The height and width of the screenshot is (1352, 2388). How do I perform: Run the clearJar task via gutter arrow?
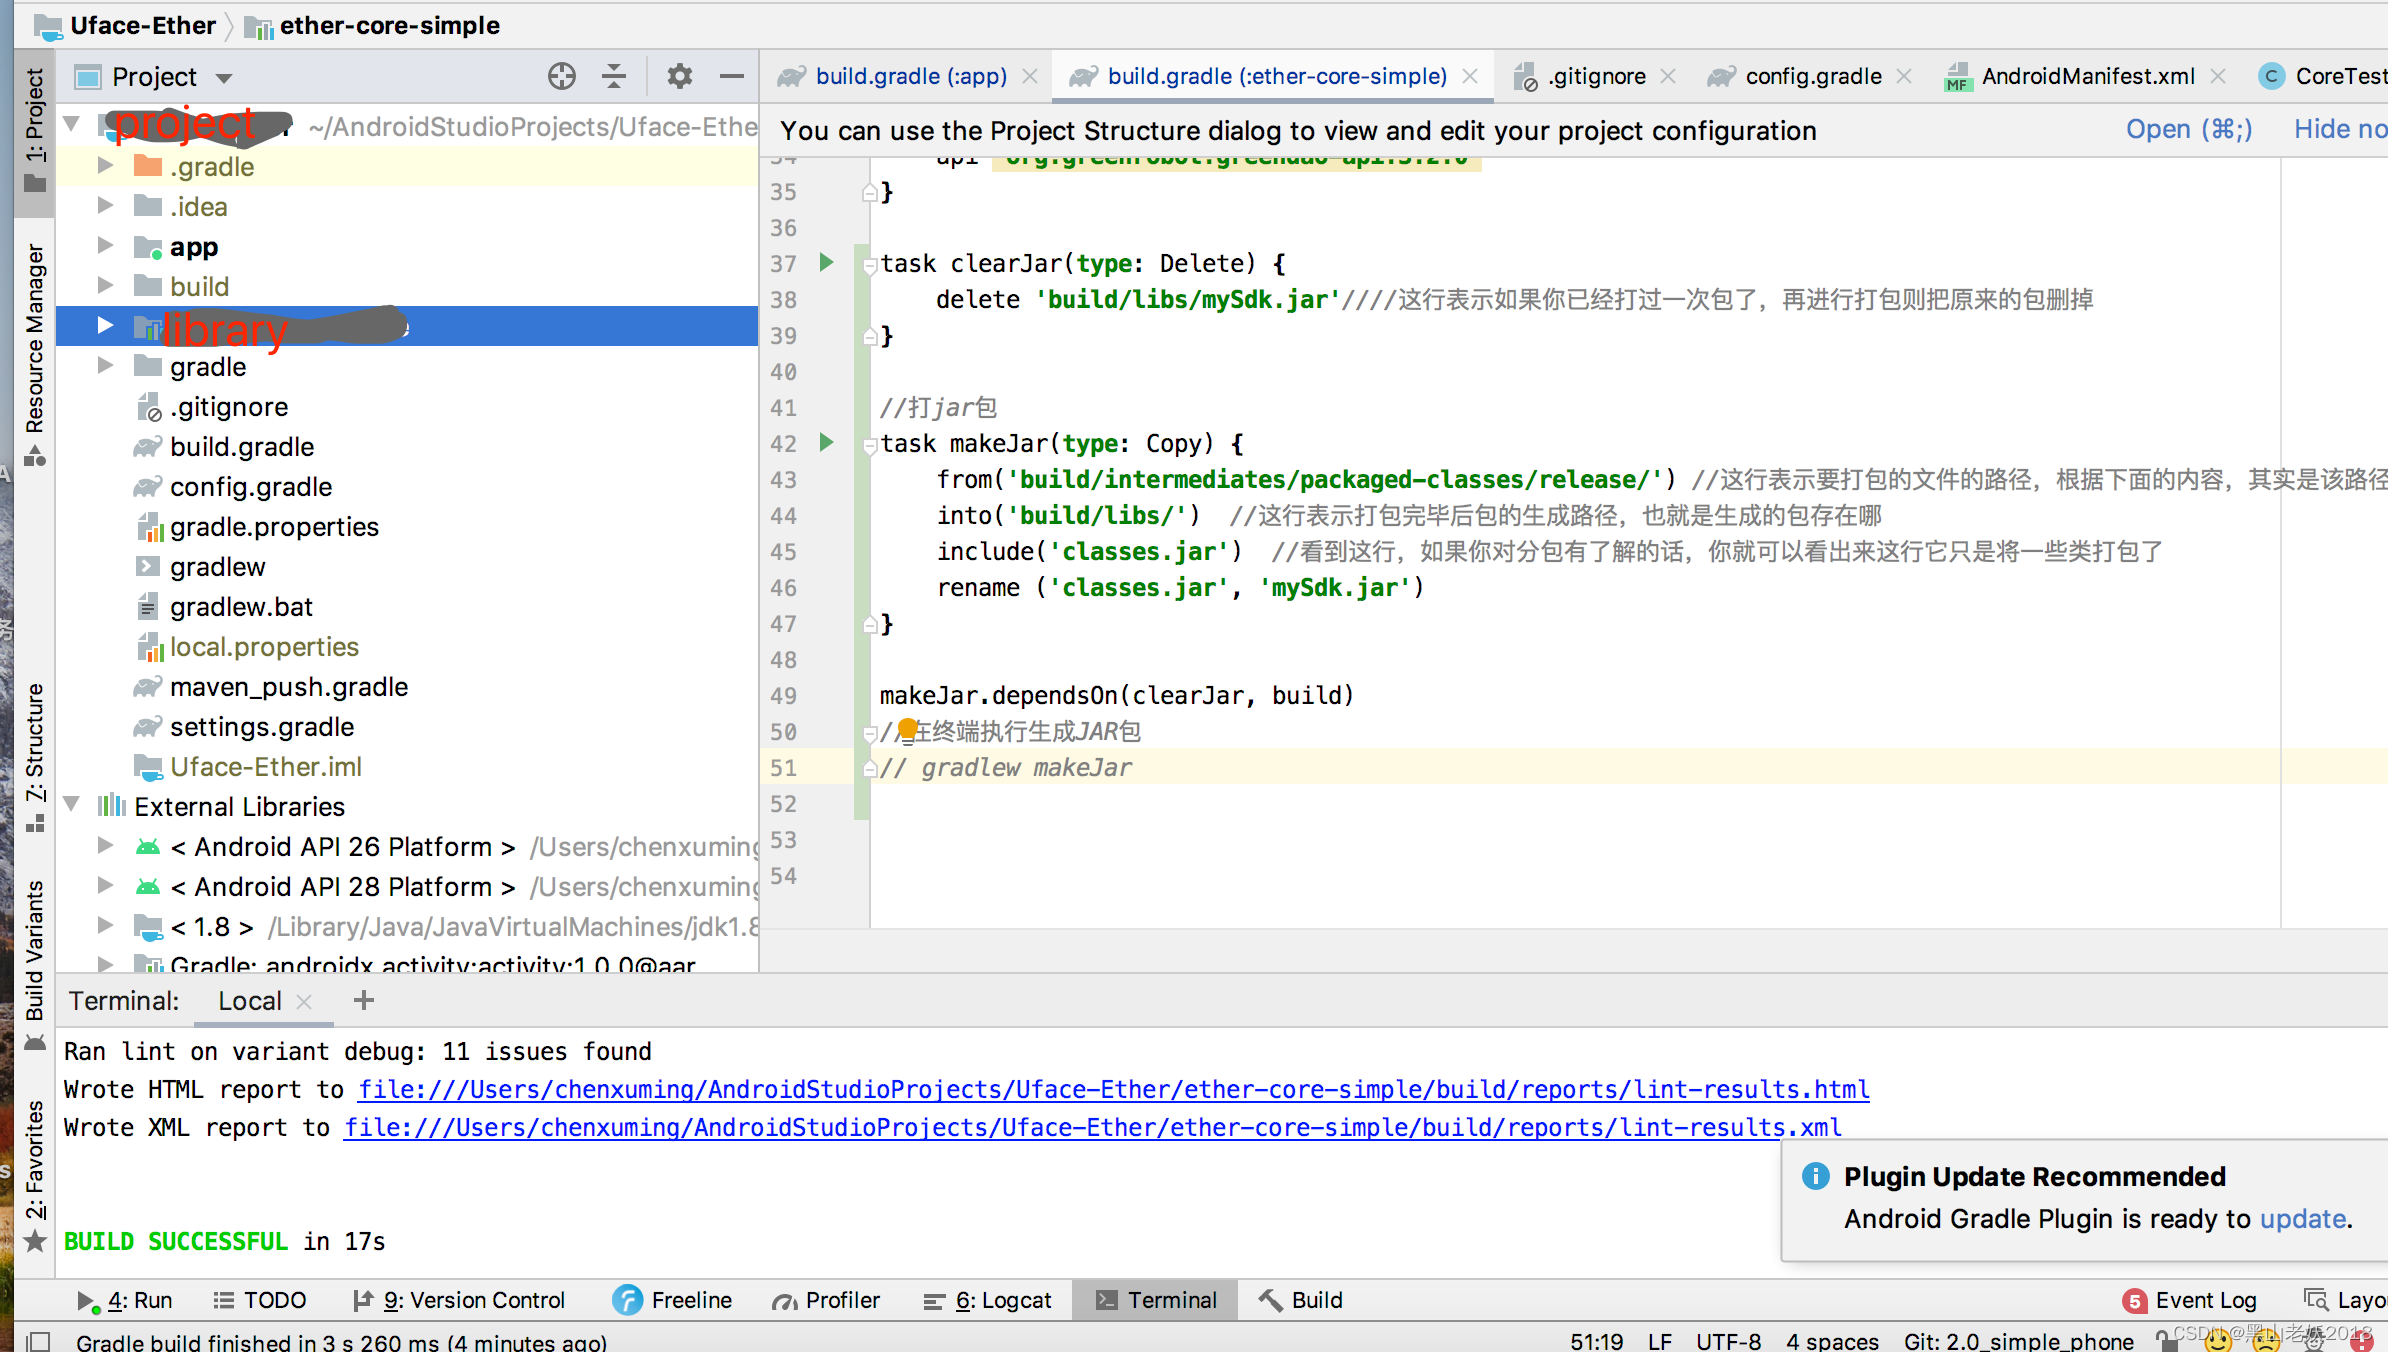coord(826,263)
